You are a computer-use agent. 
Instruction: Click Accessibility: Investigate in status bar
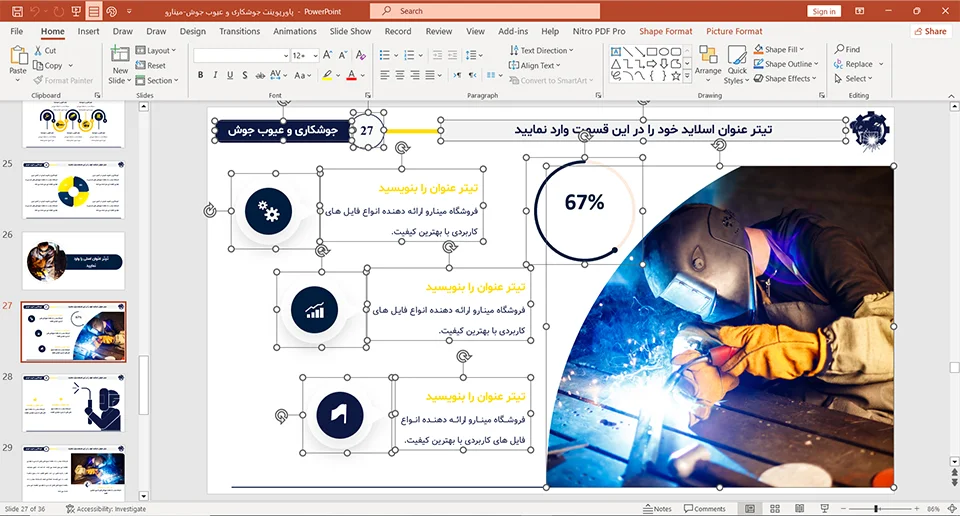106,509
